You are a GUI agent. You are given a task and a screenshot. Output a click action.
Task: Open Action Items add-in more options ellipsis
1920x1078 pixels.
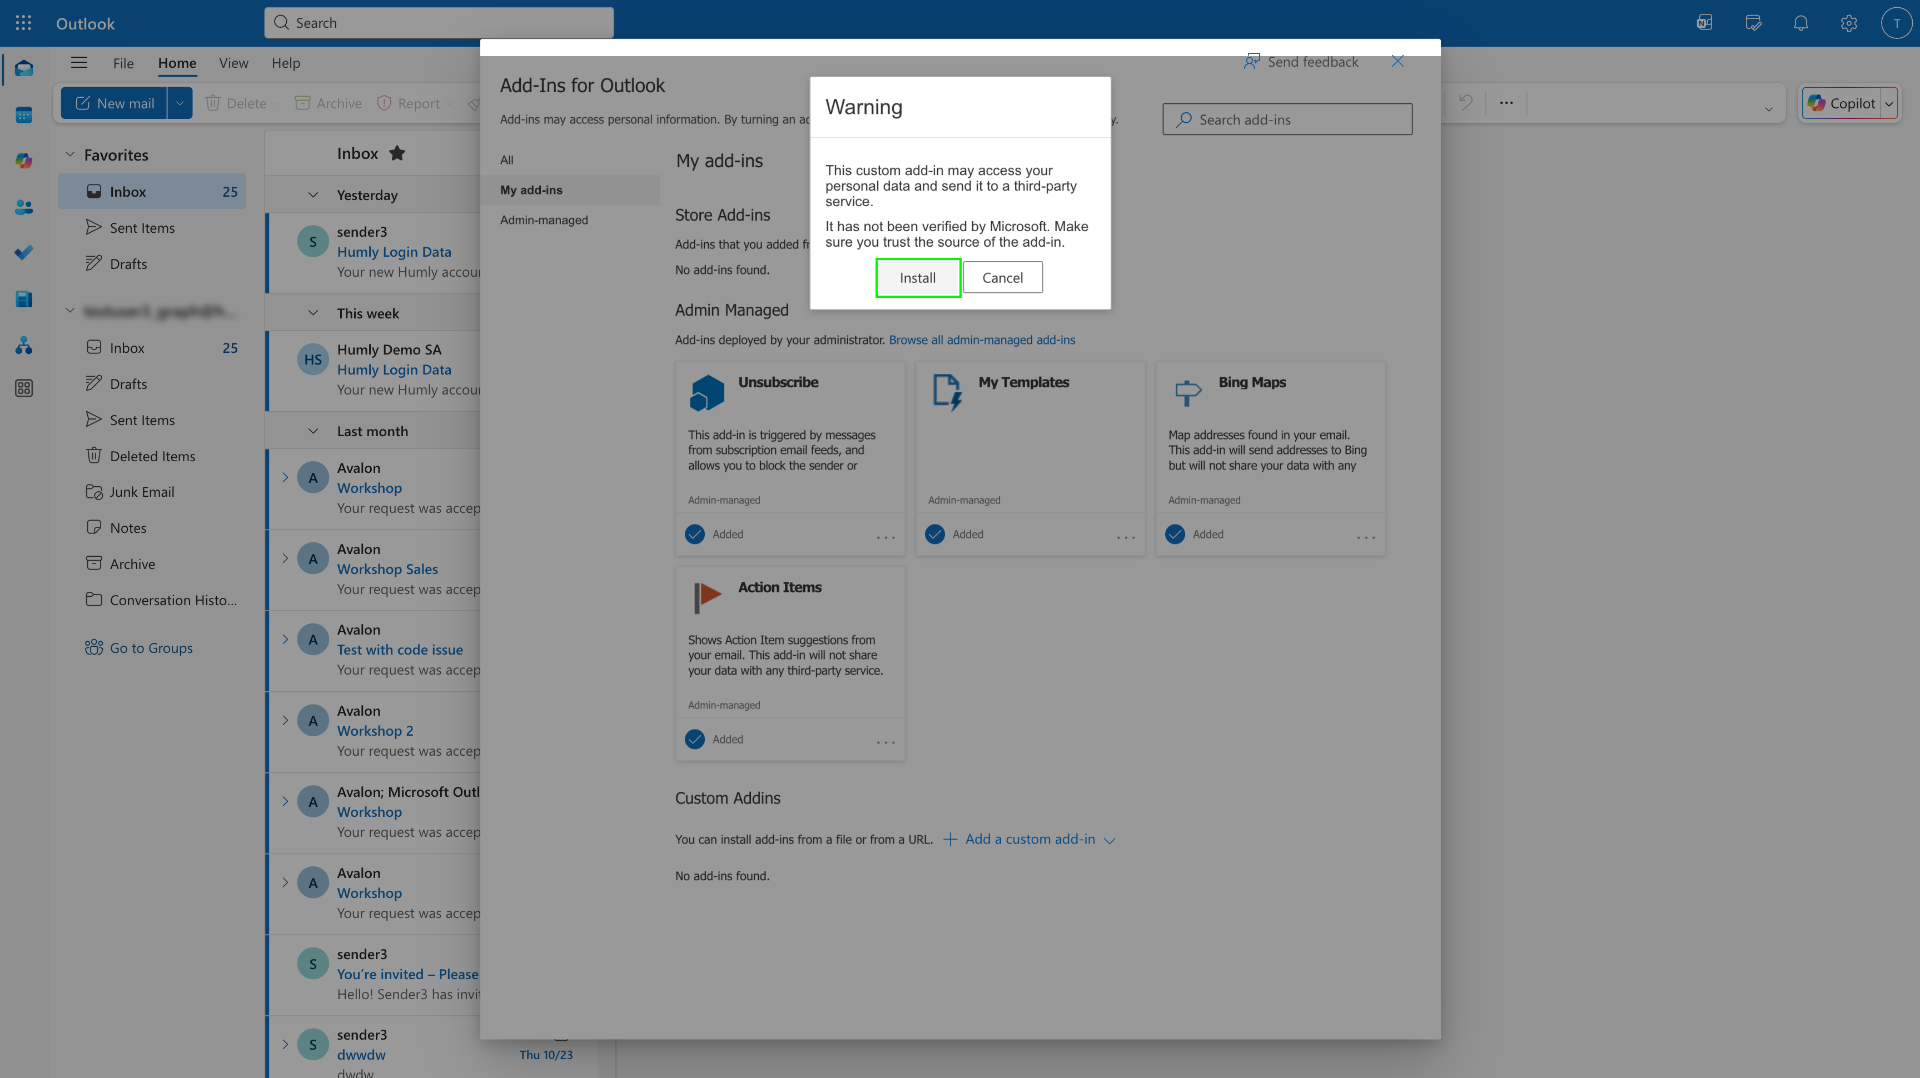coord(886,741)
